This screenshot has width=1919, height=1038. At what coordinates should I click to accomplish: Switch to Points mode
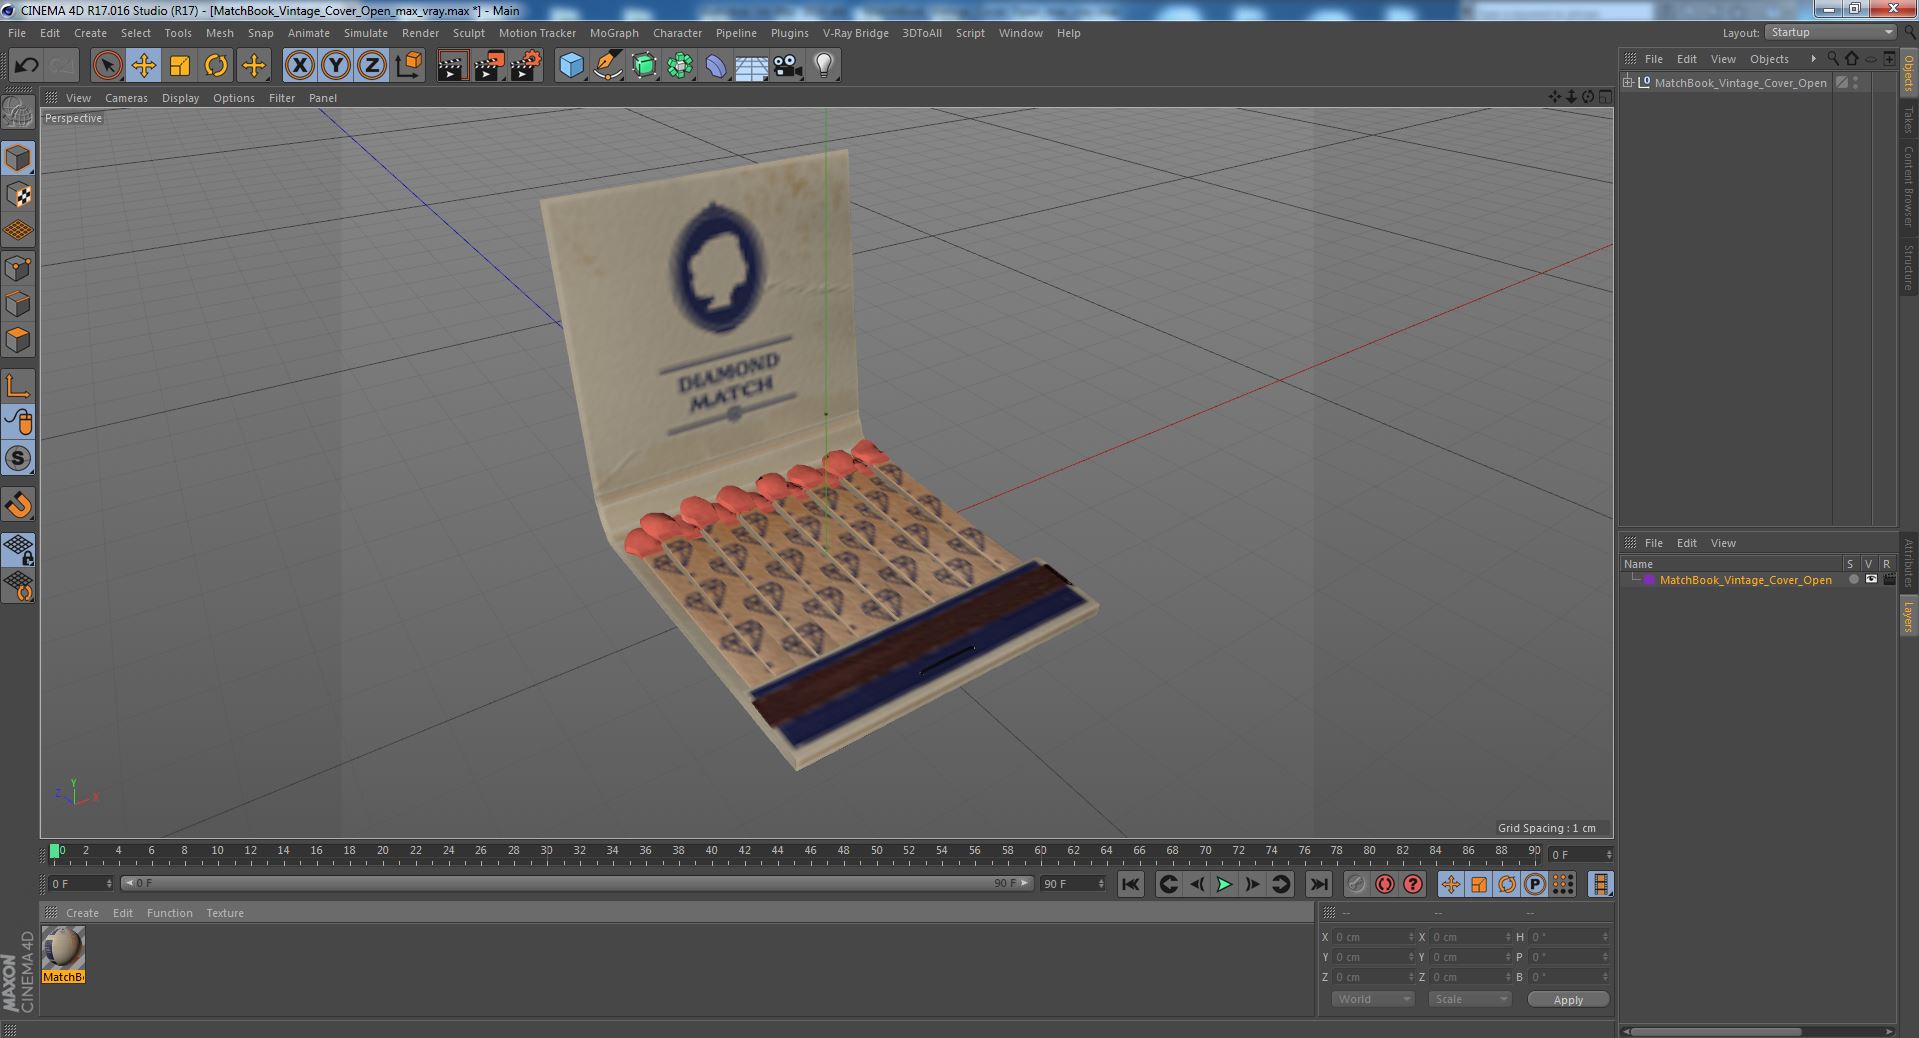(18, 268)
